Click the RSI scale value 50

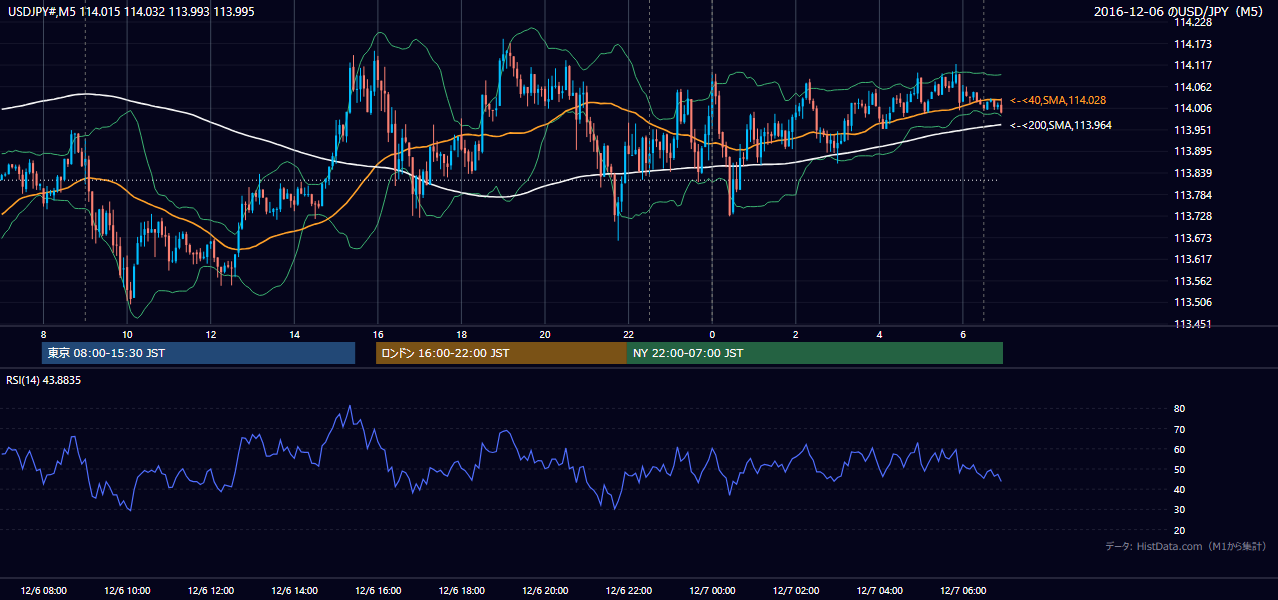pos(1179,469)
